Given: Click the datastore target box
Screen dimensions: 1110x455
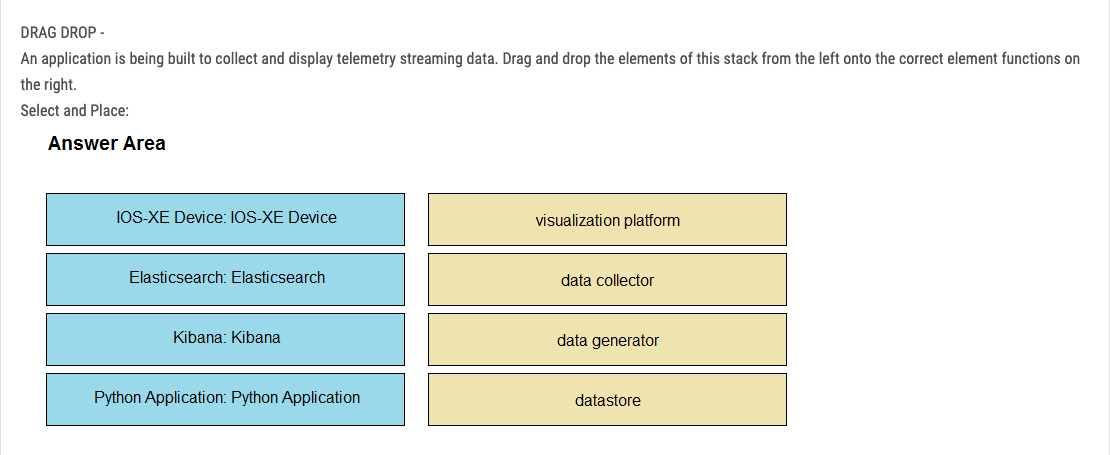Looking at the screenshot, I should (x=607, y=400).
